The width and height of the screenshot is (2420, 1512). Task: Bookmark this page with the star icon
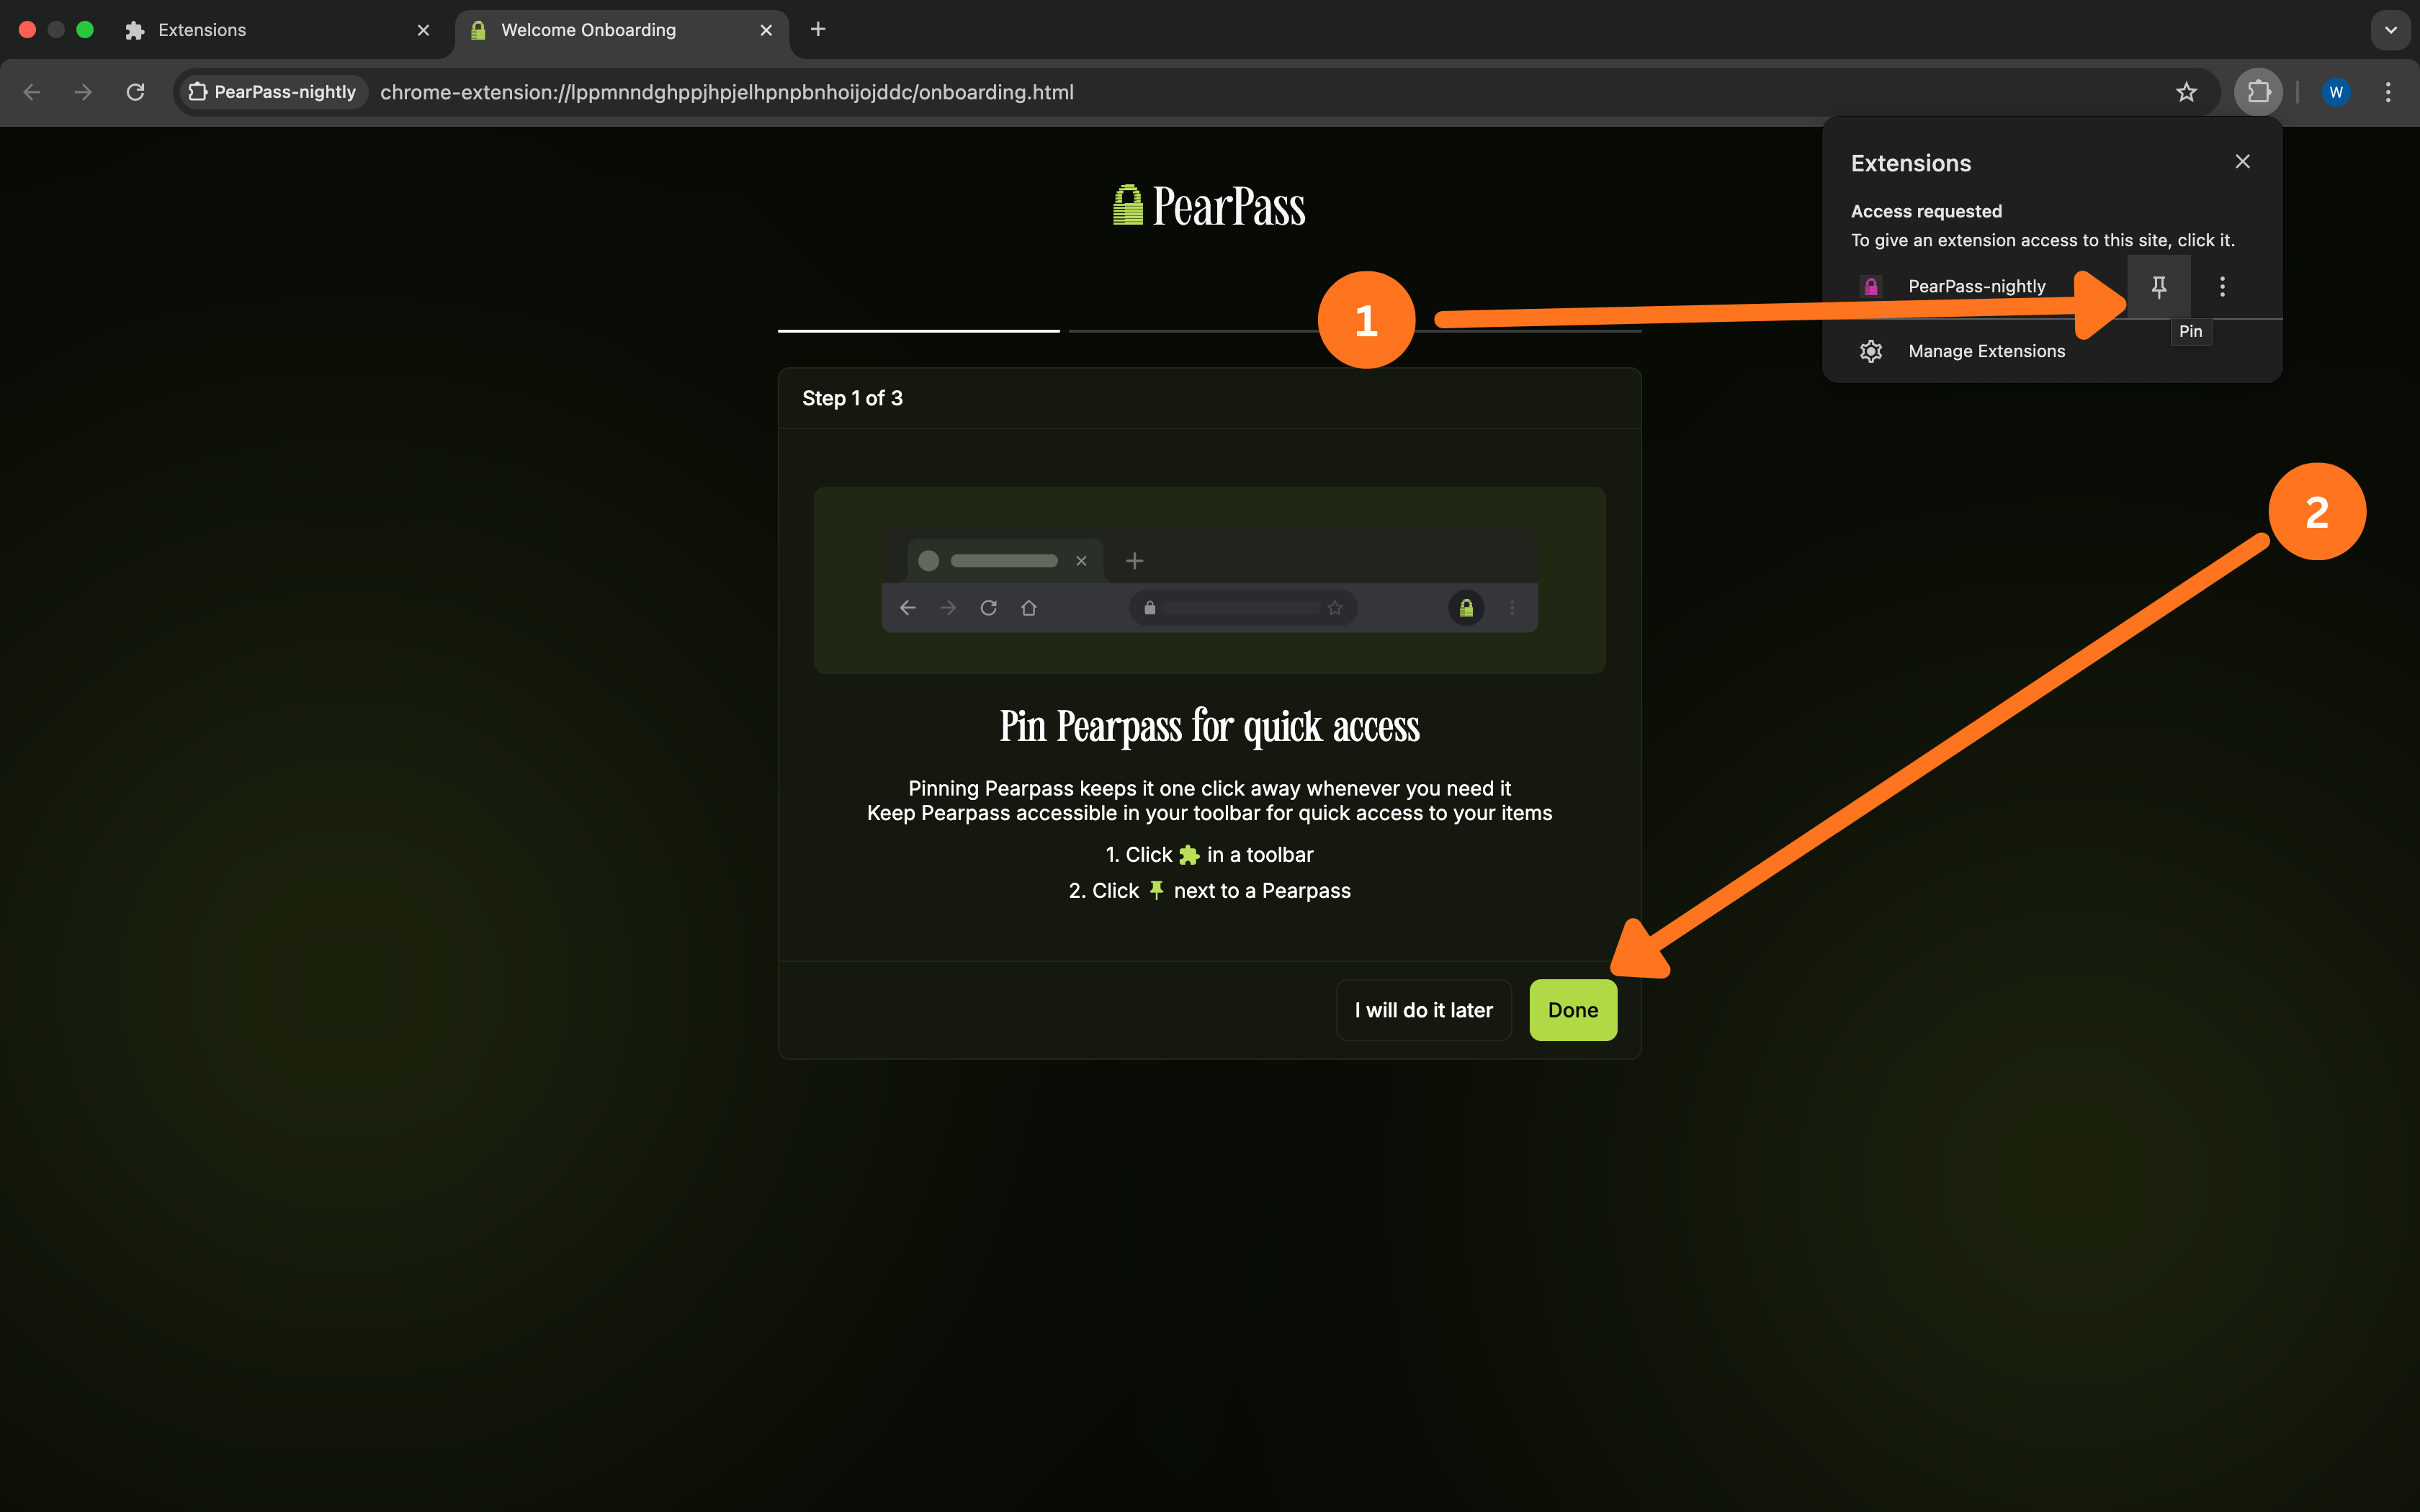click(x=2186, y=92)
